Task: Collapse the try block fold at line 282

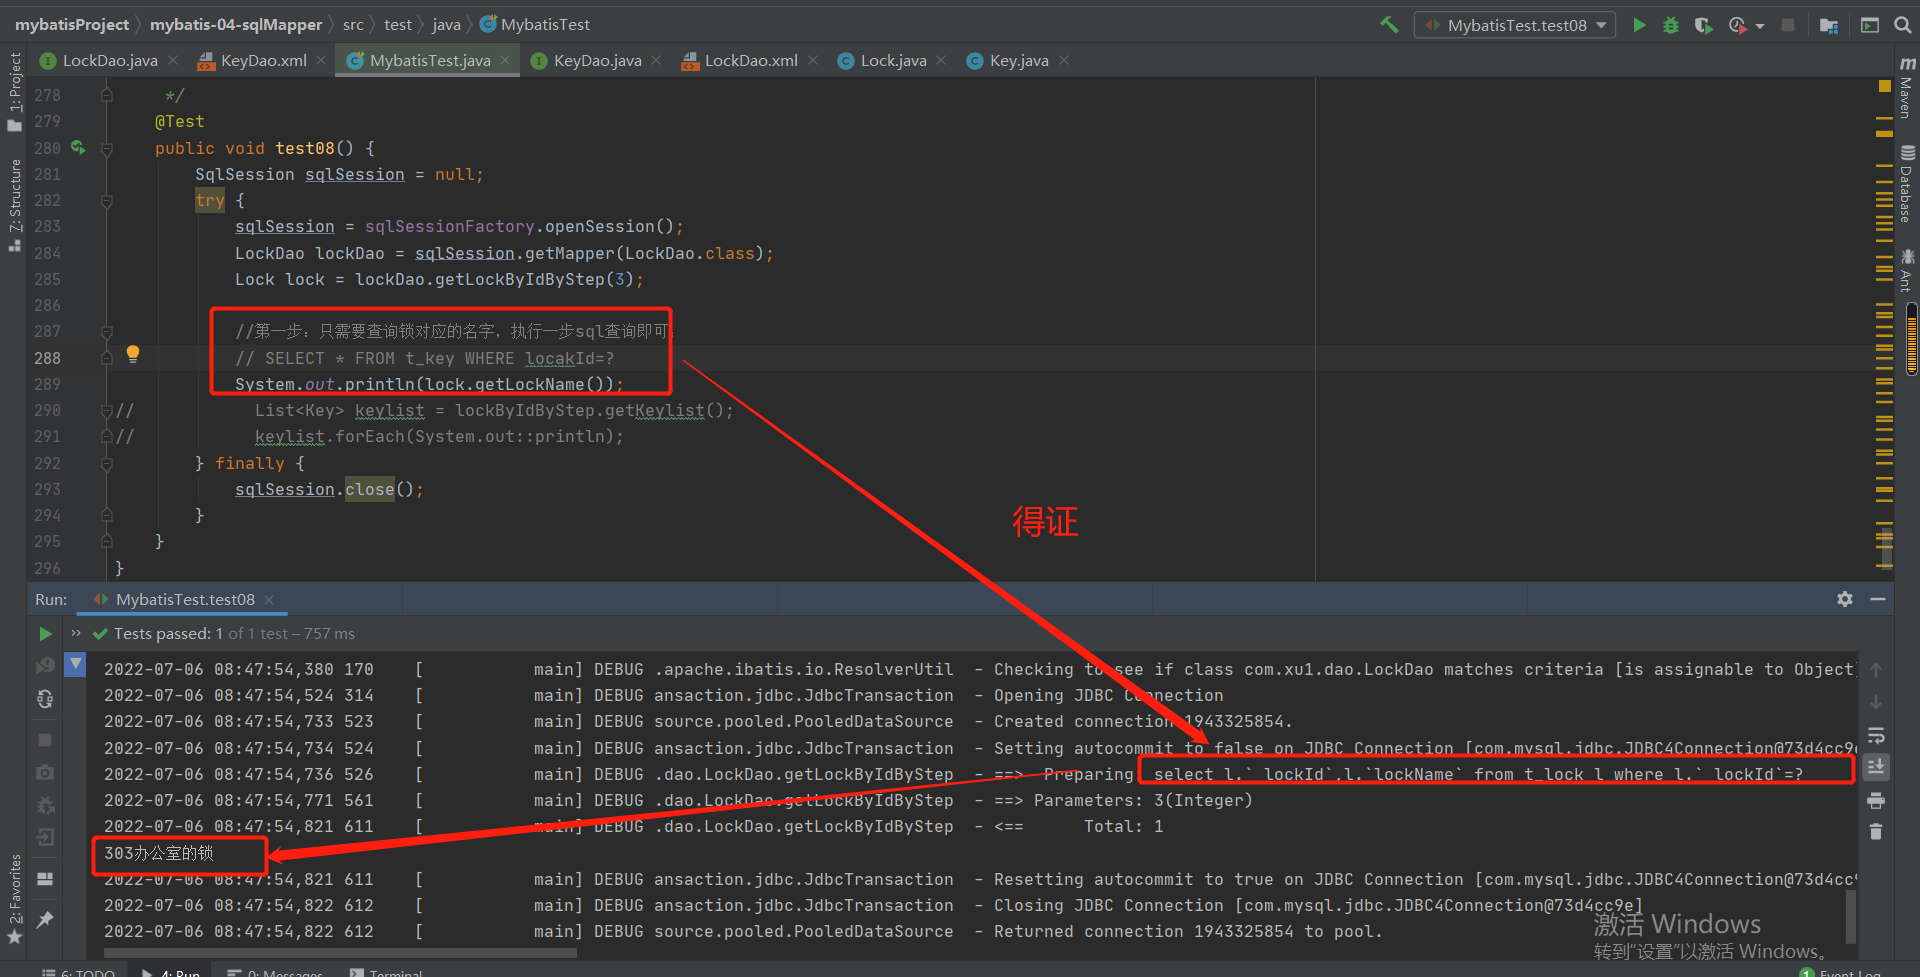Action: [107, 201]
